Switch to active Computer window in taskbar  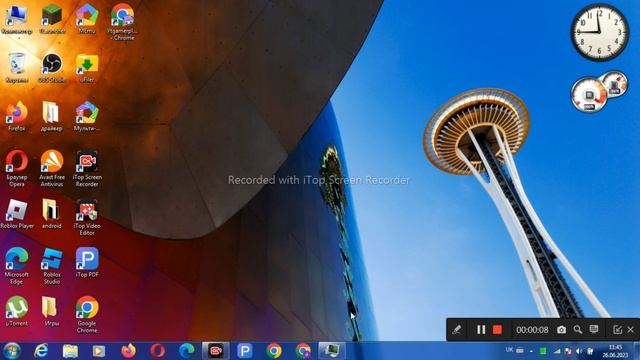[x=332, y=351]
